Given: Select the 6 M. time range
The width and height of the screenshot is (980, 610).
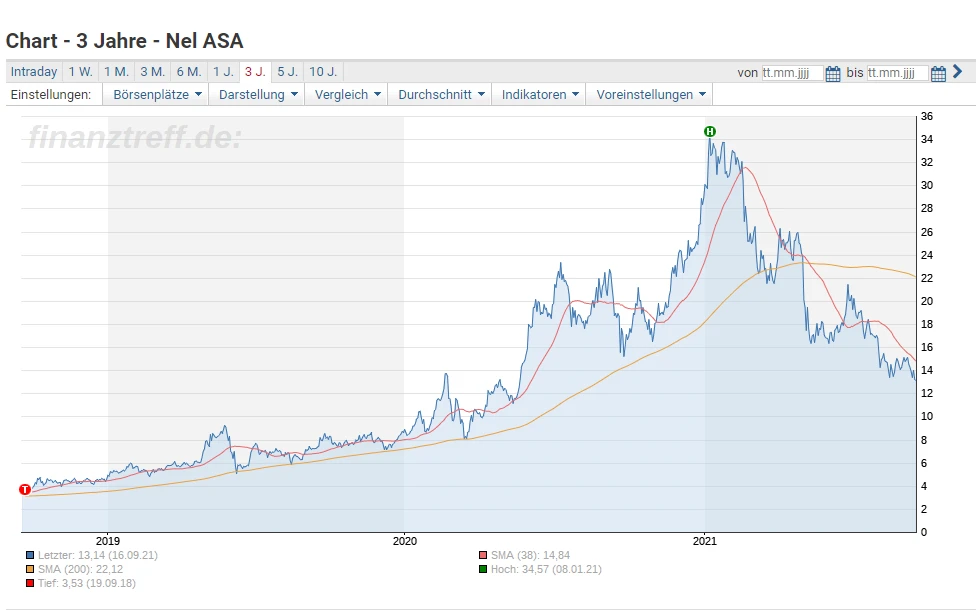Looking at the screenshot, I should pyautogui.click(x=189, y=72).
